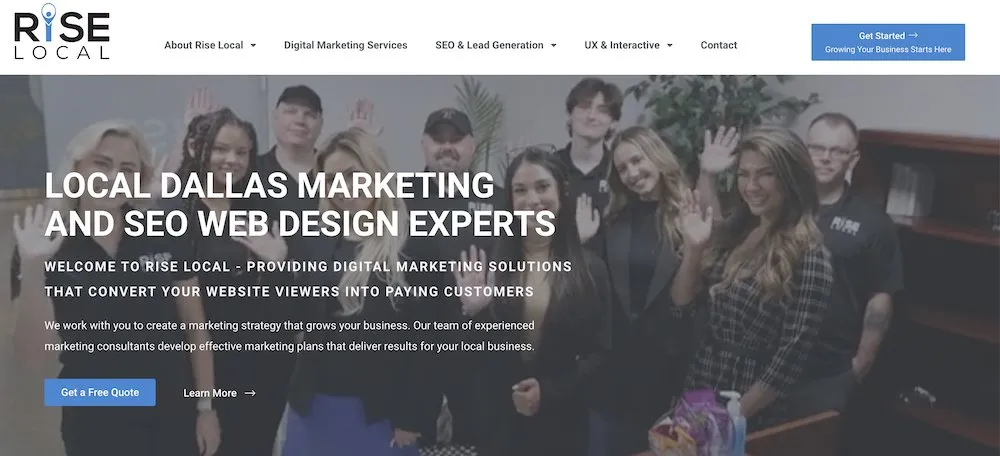1000x456 pixels.
Task: Click arrow icon next to Learn More
Action: (x=250, y=393)
